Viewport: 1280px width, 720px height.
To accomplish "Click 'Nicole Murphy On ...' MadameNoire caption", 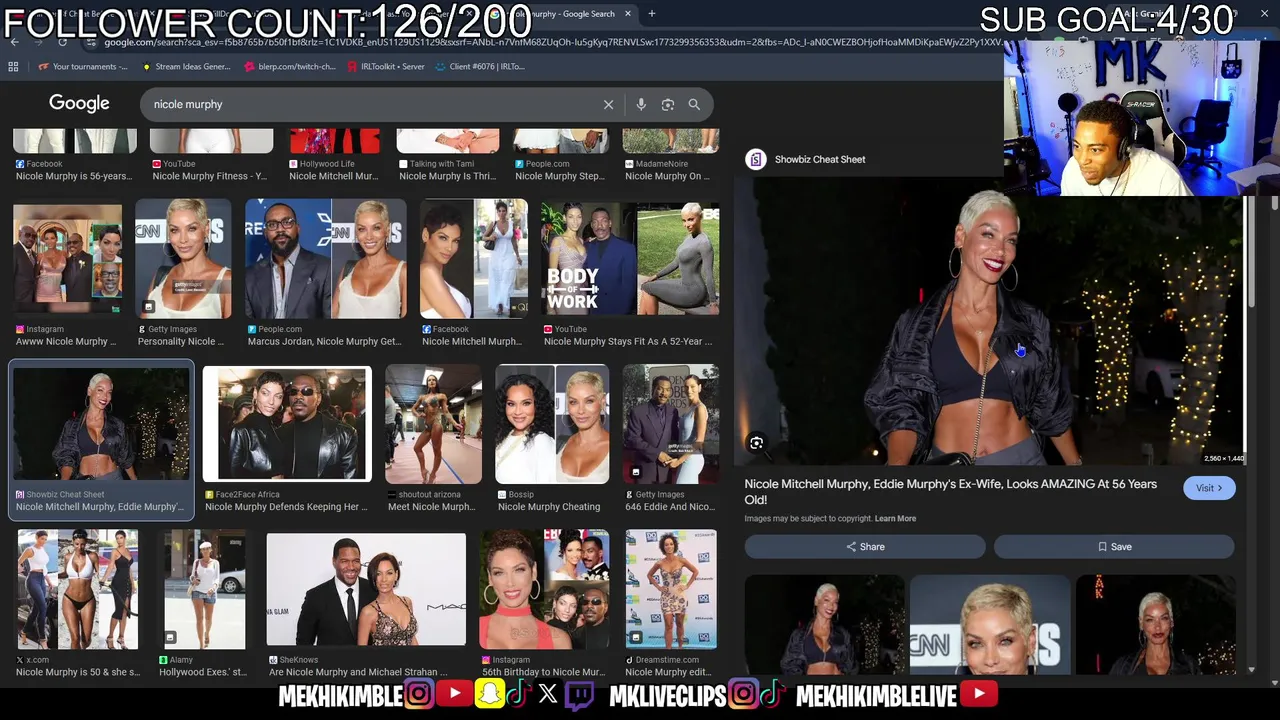I will point(667,176).
